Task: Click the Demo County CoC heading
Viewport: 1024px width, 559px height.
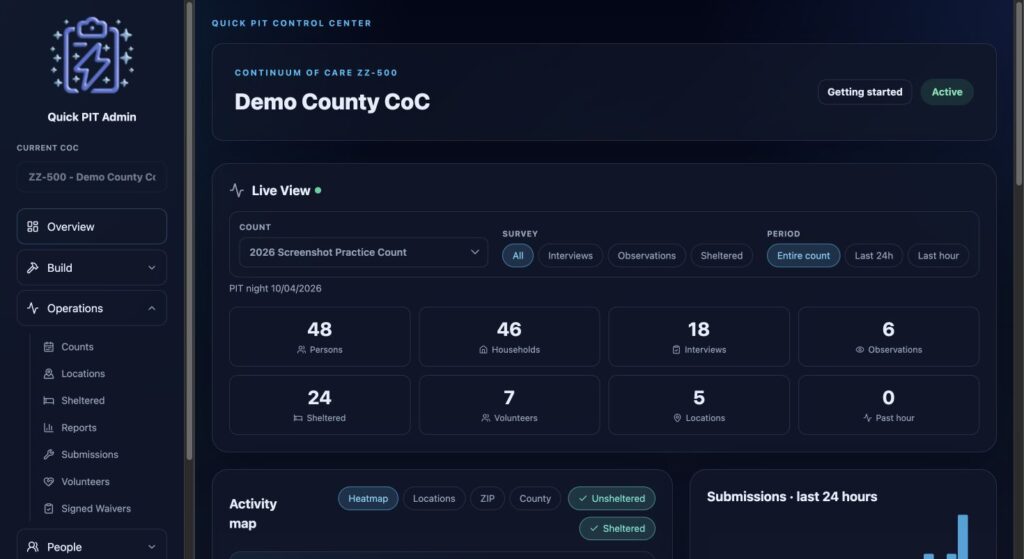Action: tap(332, 102)
